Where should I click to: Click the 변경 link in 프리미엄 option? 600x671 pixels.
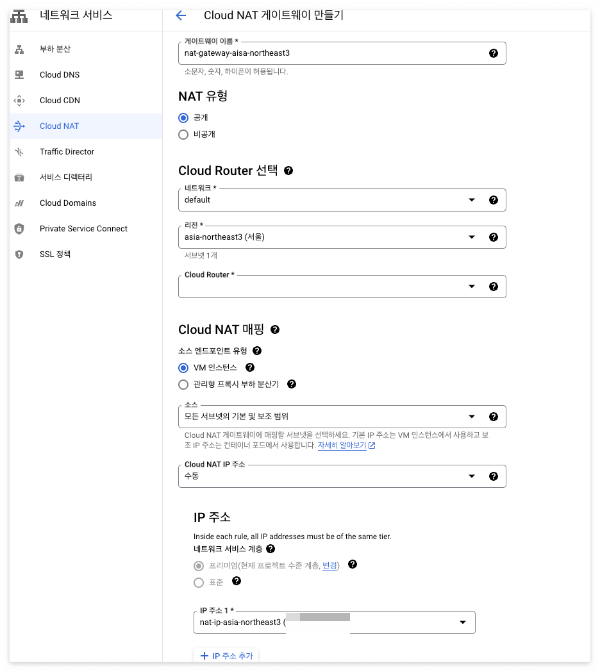pos(330,566)
